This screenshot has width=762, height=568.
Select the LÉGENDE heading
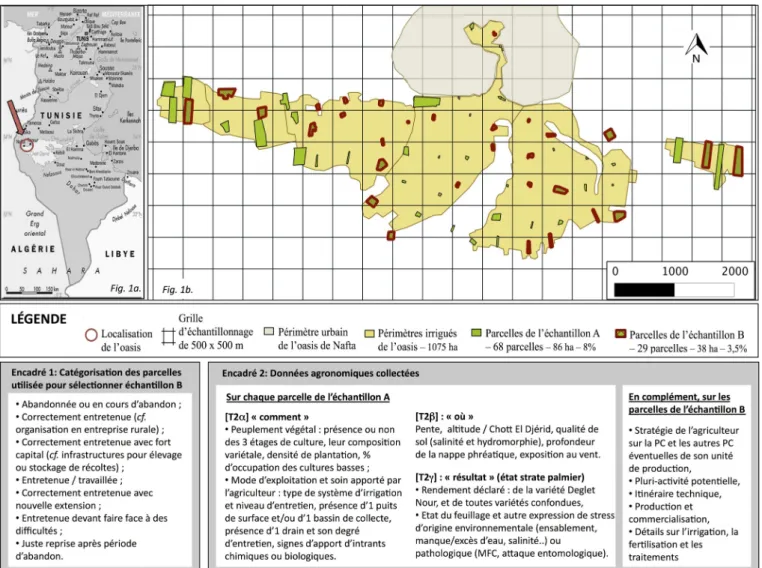pos(38,319)
